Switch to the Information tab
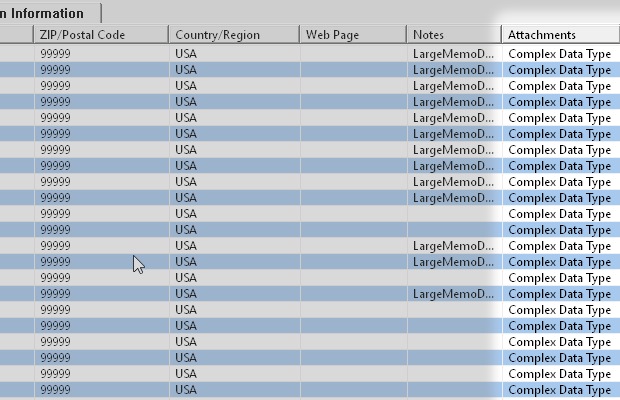 coord(48,13)
